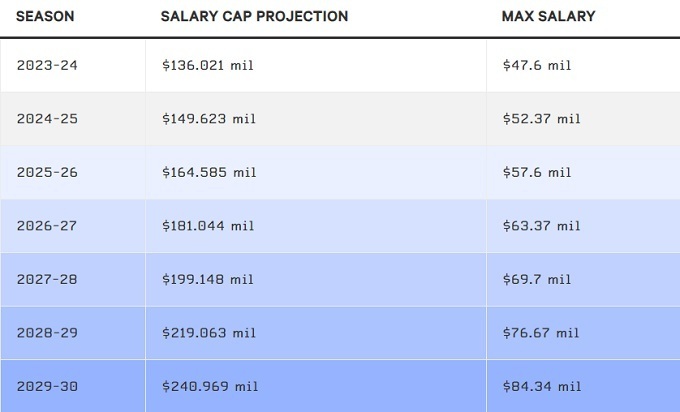Click the $240.969 mil salary cap cell

pyautogui.click(x=208, y=386)
